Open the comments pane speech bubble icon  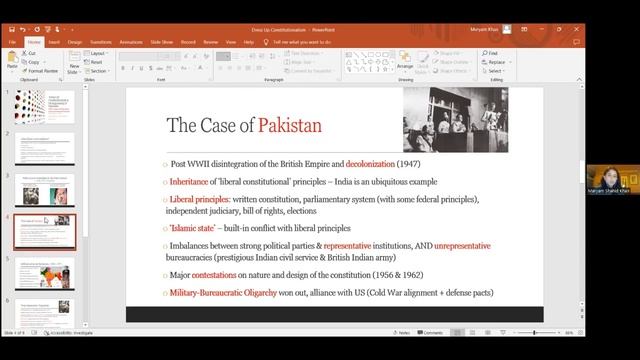pos(576,42)
